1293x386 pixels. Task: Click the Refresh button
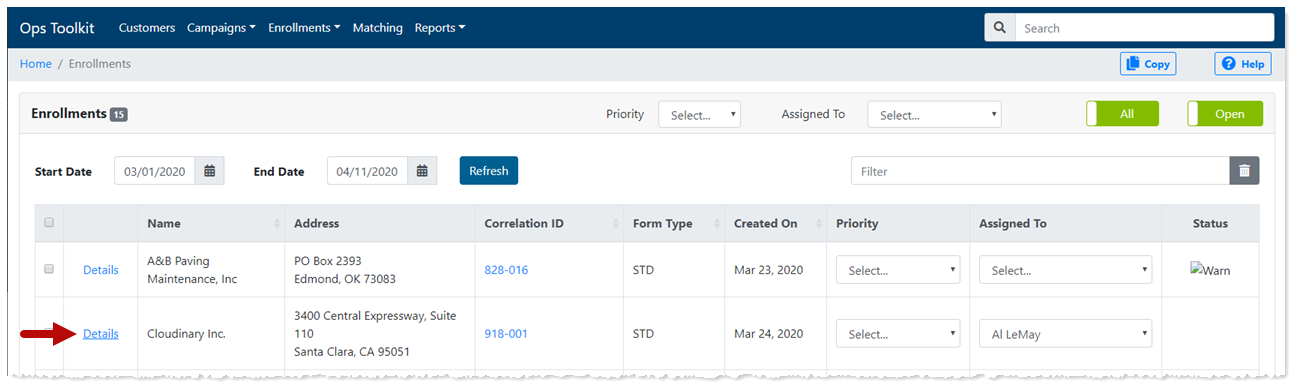coord(489,171)
